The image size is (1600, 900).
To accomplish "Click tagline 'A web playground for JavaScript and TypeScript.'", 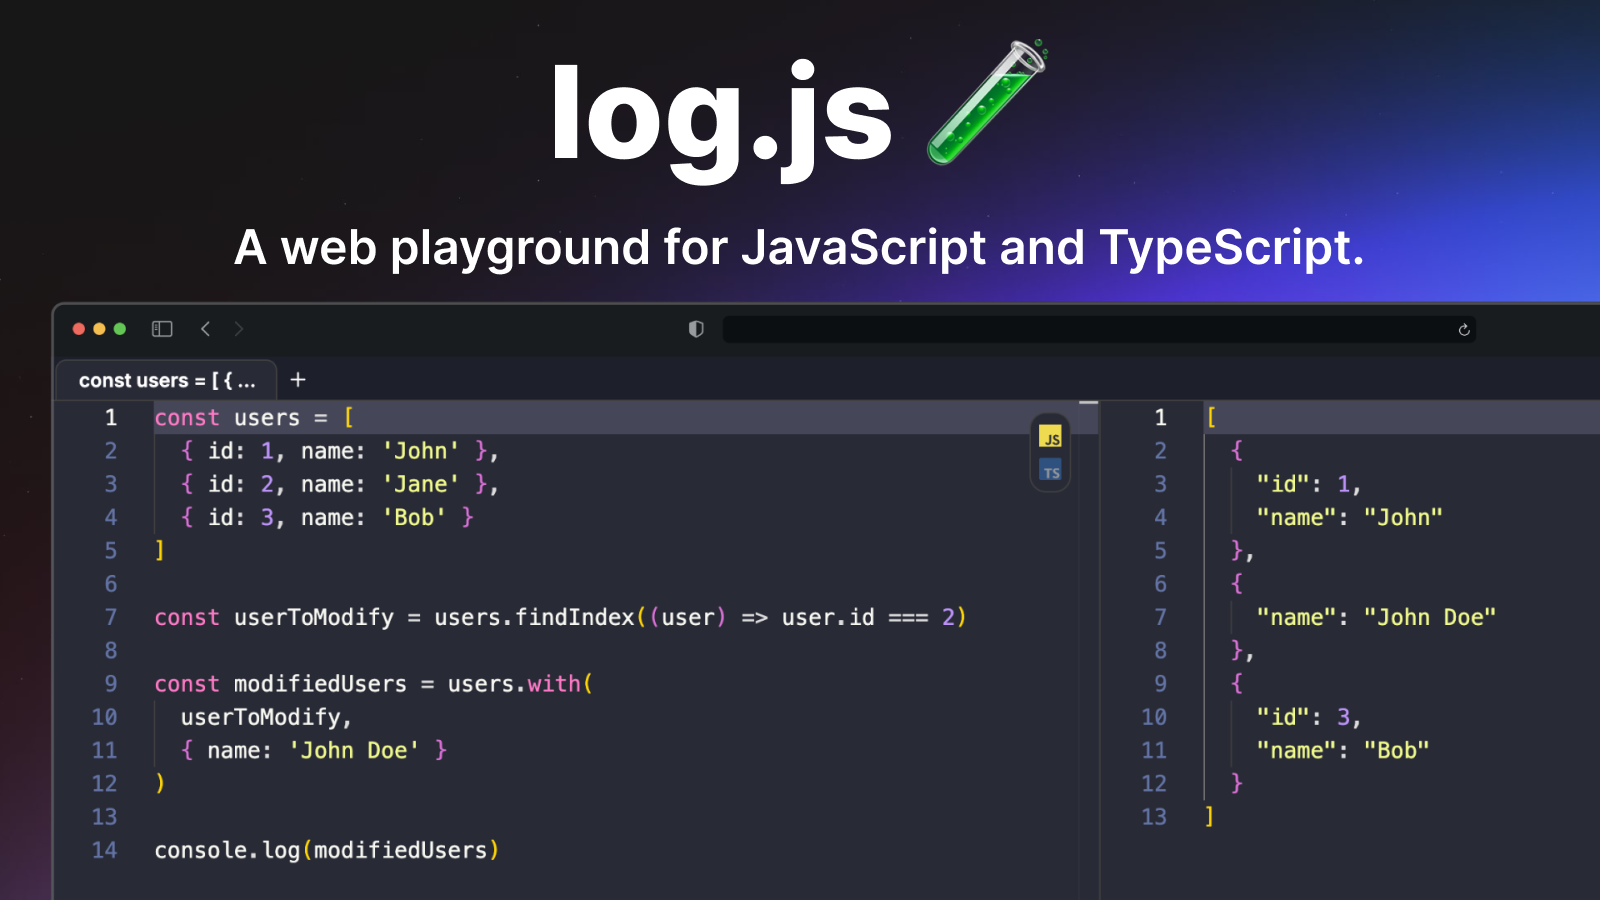I will point(799,248).
